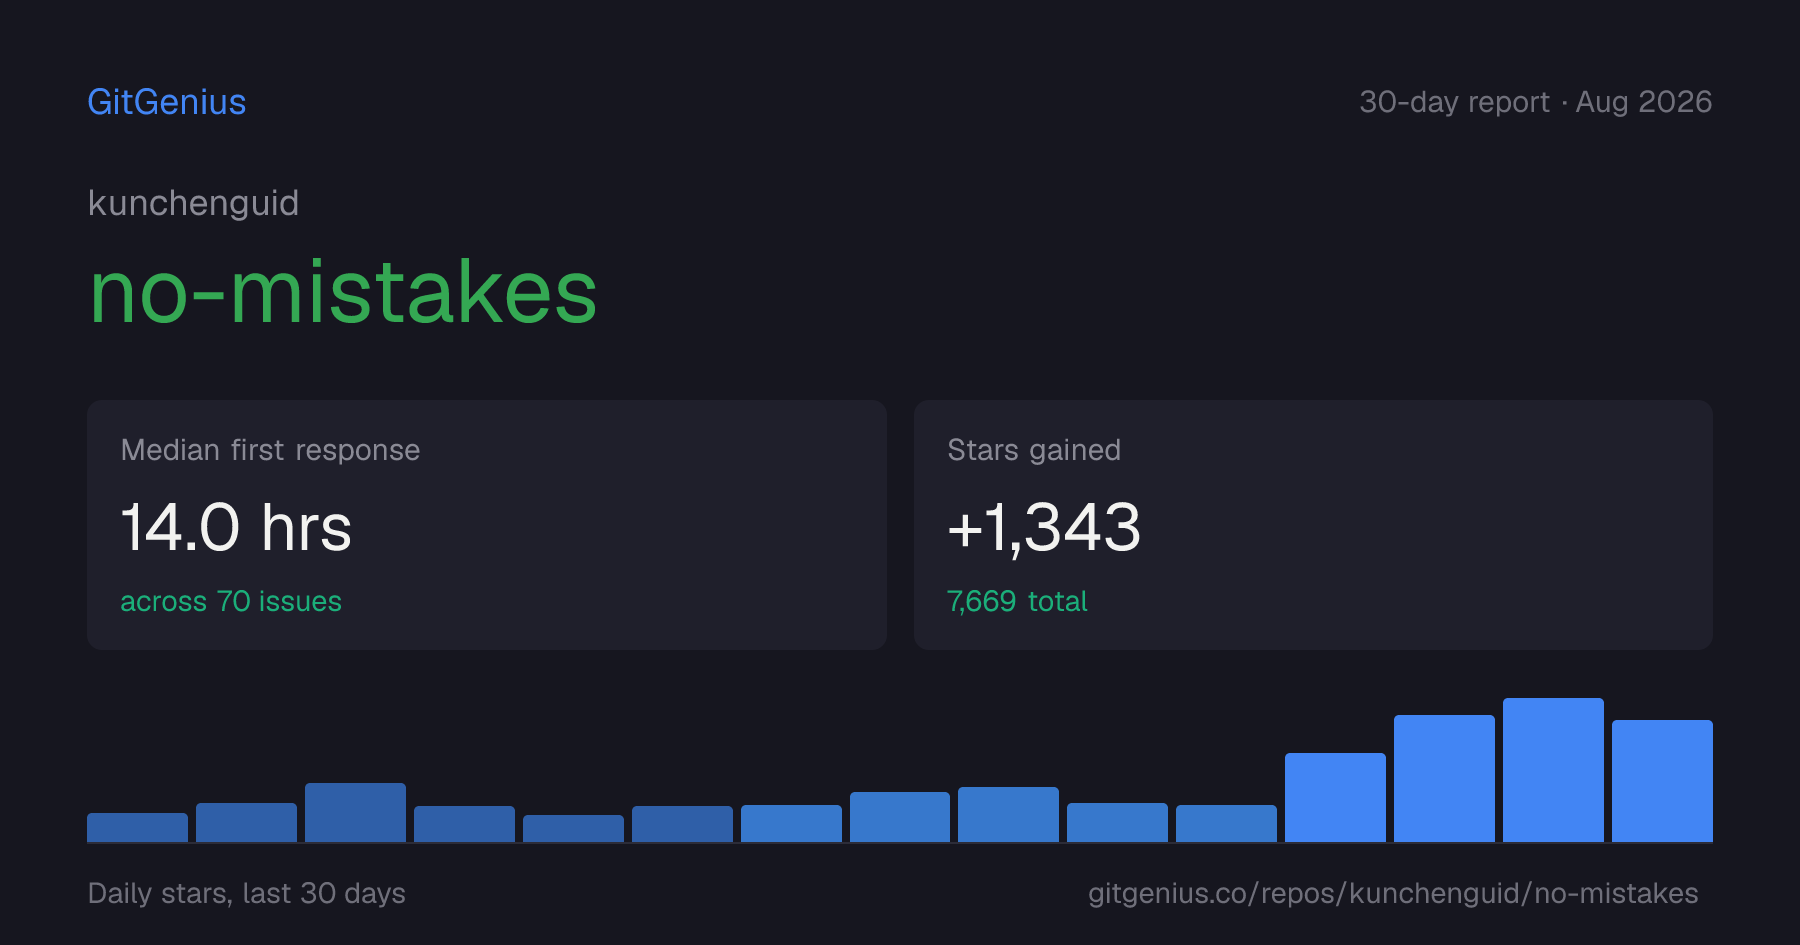Click the Daily stars, last 30 days caption
1800x945 pixels.
[x=247, y=893]
